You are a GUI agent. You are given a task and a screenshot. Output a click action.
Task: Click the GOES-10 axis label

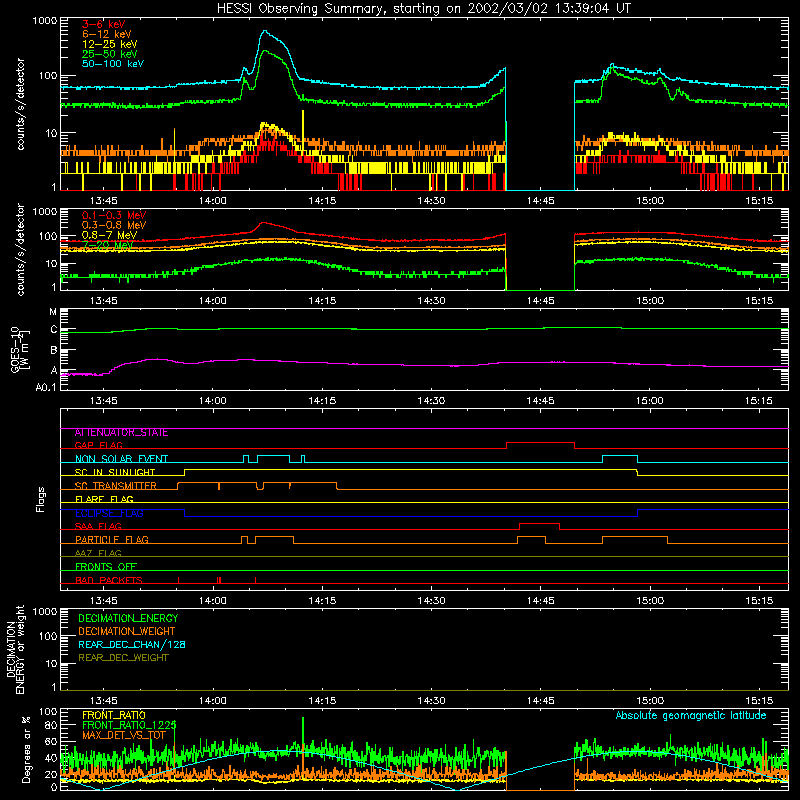pos(20,350)
